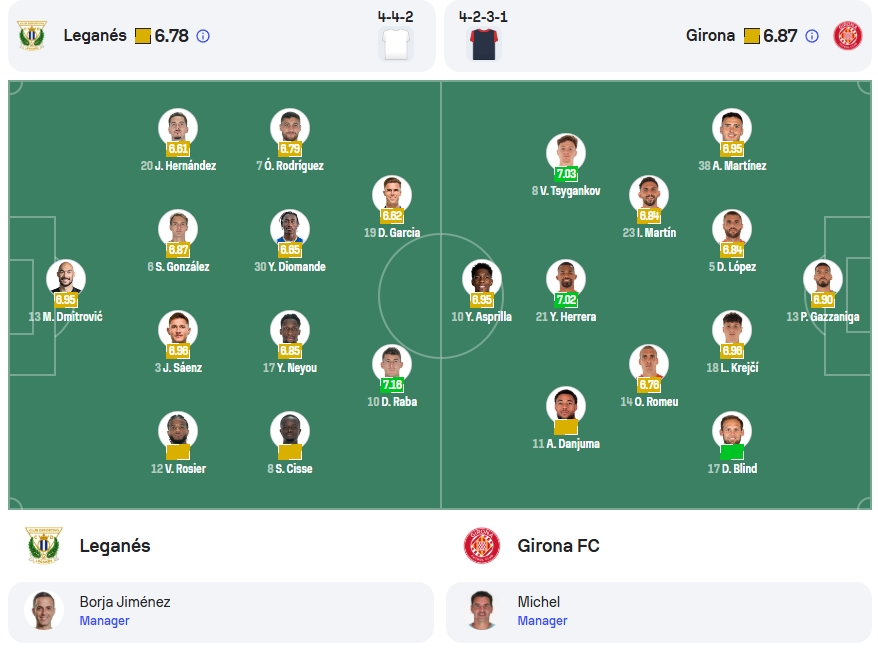Click the Leganés rating info icon
Screen dimensions: 878x650
(x=203, y=36)
